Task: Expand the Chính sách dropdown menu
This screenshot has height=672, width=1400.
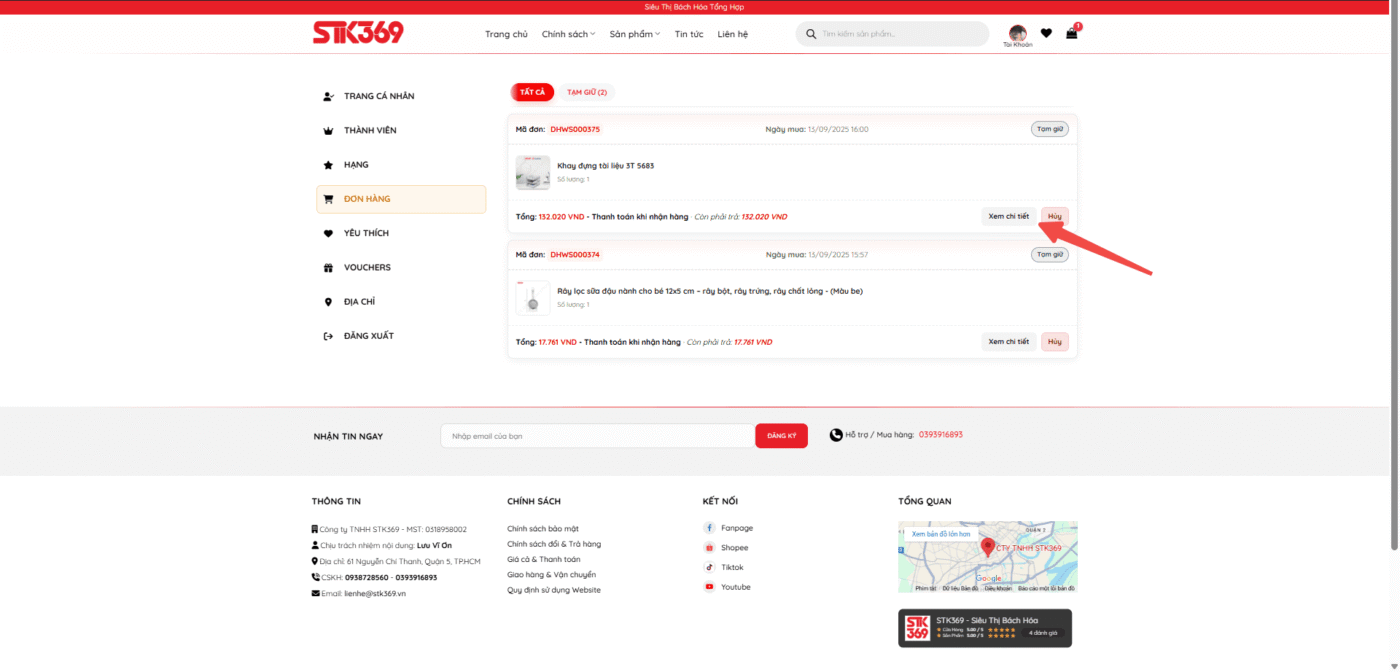Action: pos(568,34)
